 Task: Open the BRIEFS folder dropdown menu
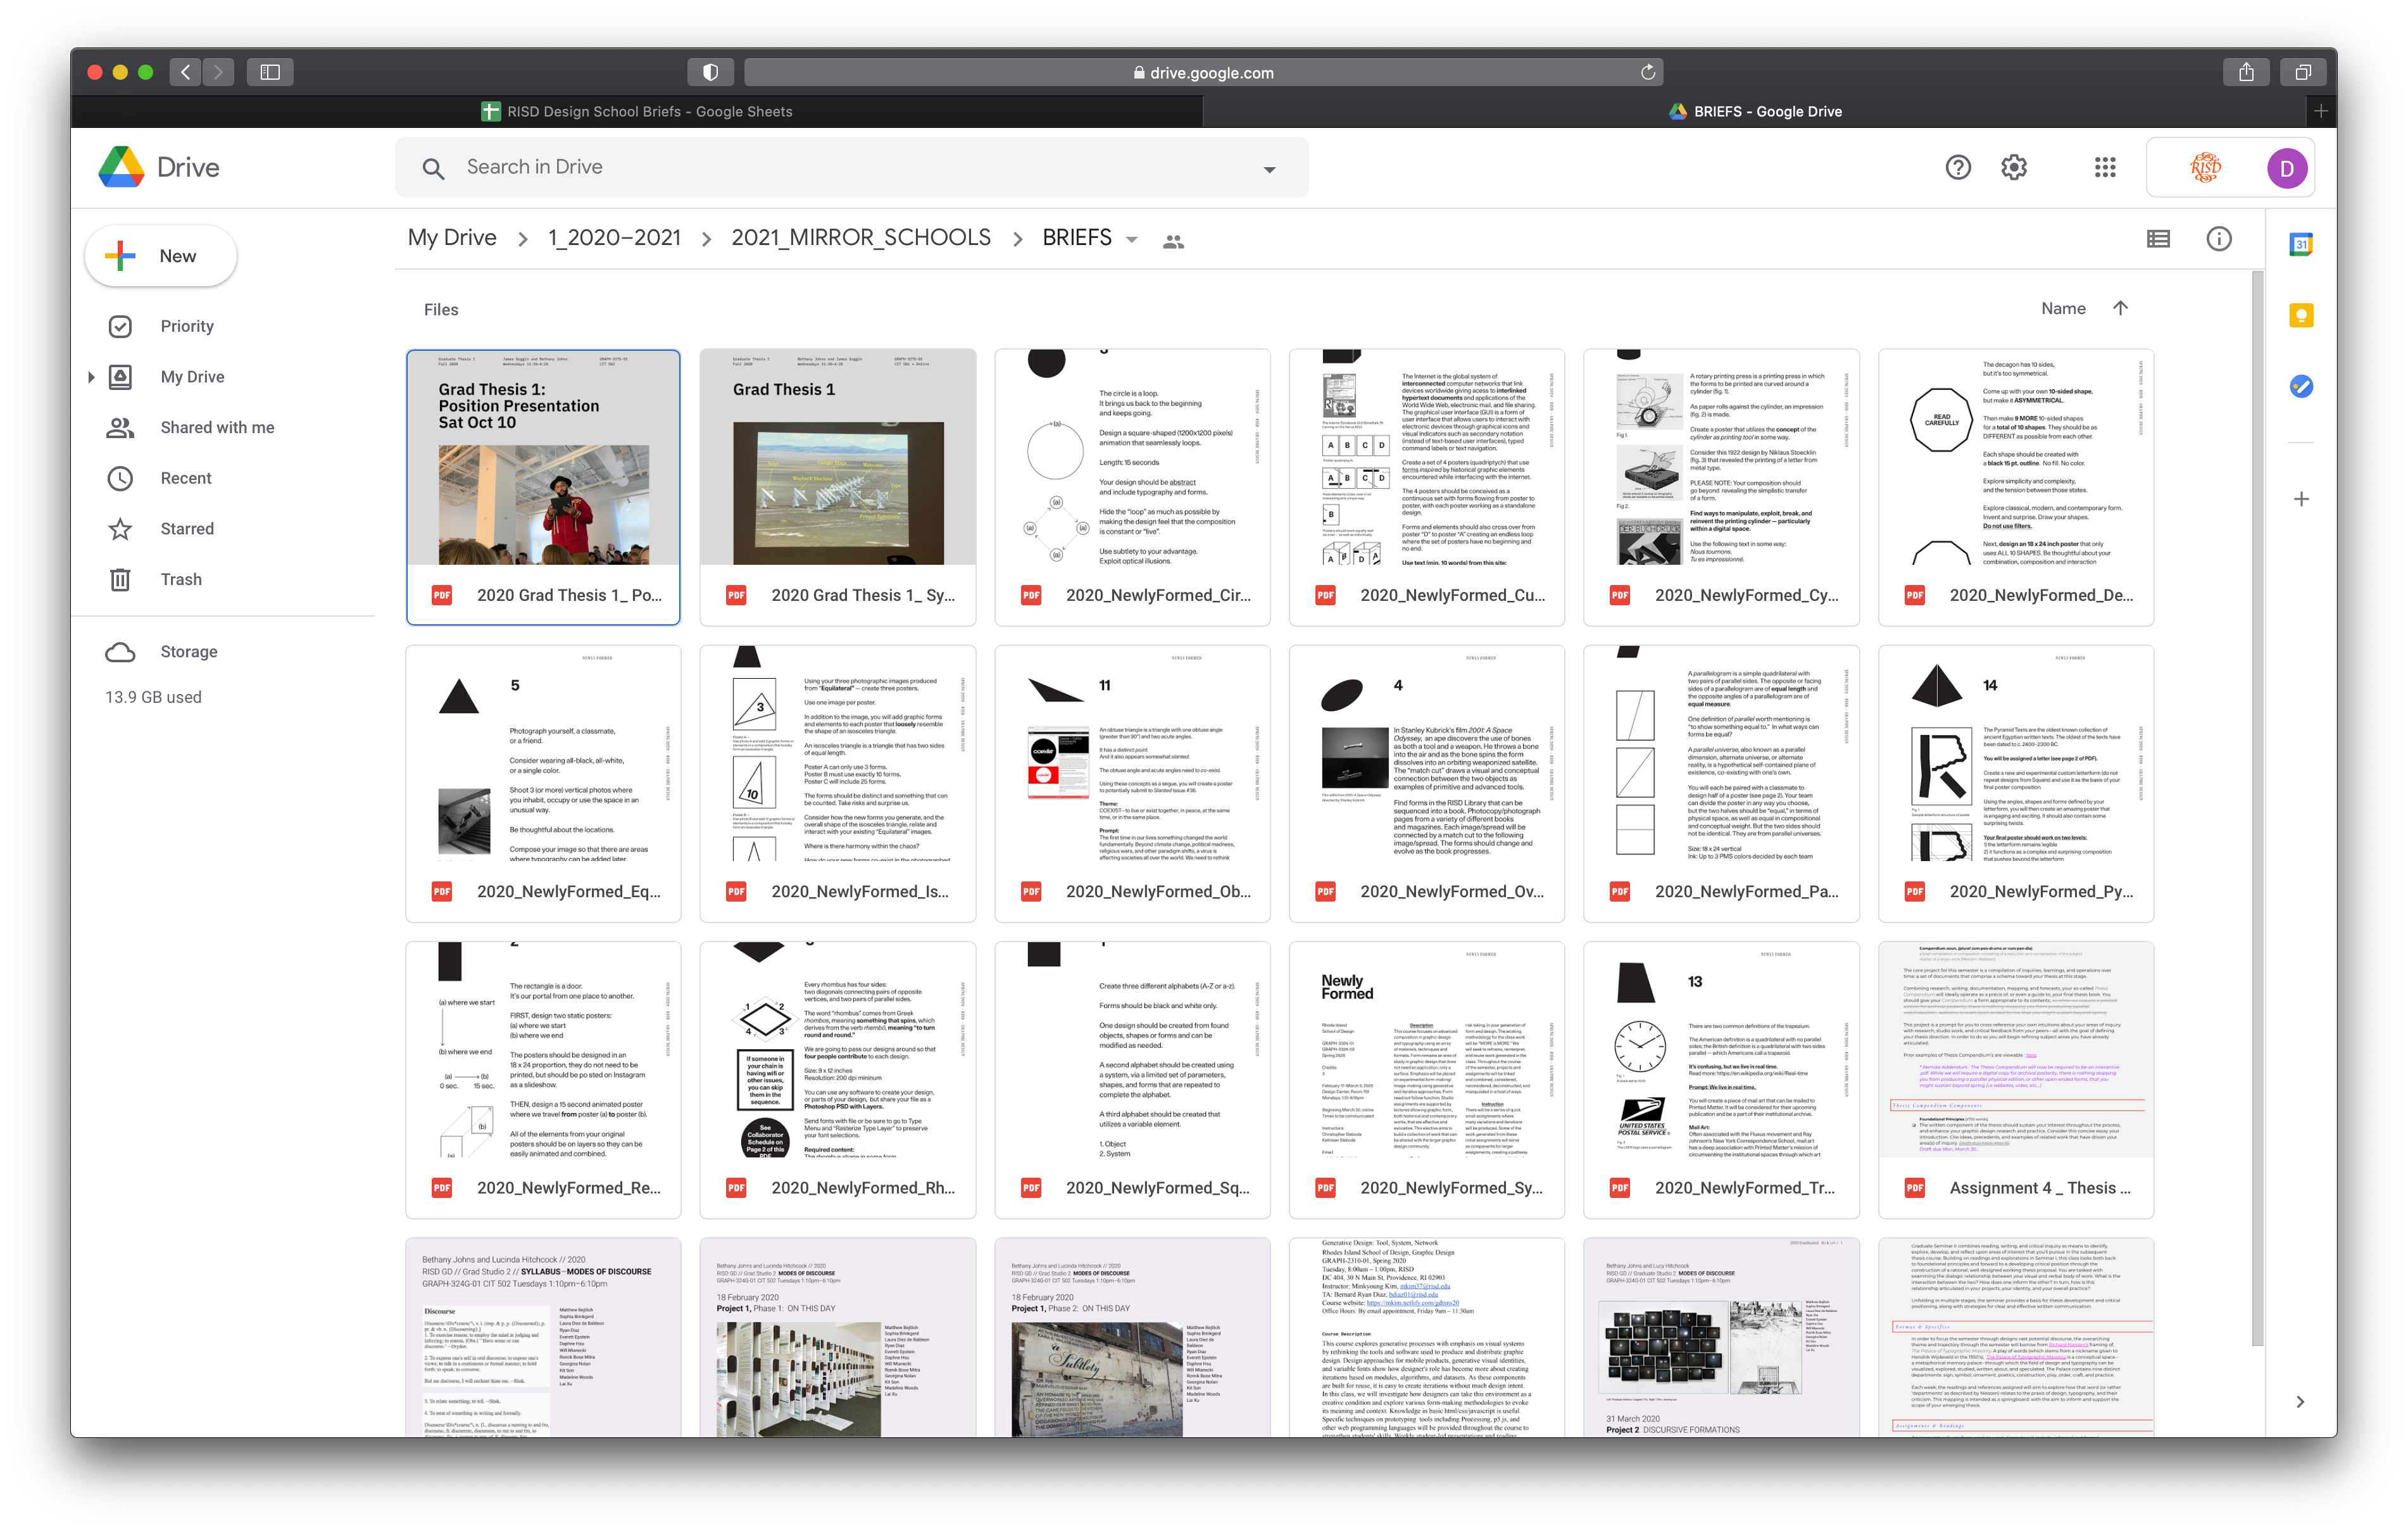(1131, 240)
